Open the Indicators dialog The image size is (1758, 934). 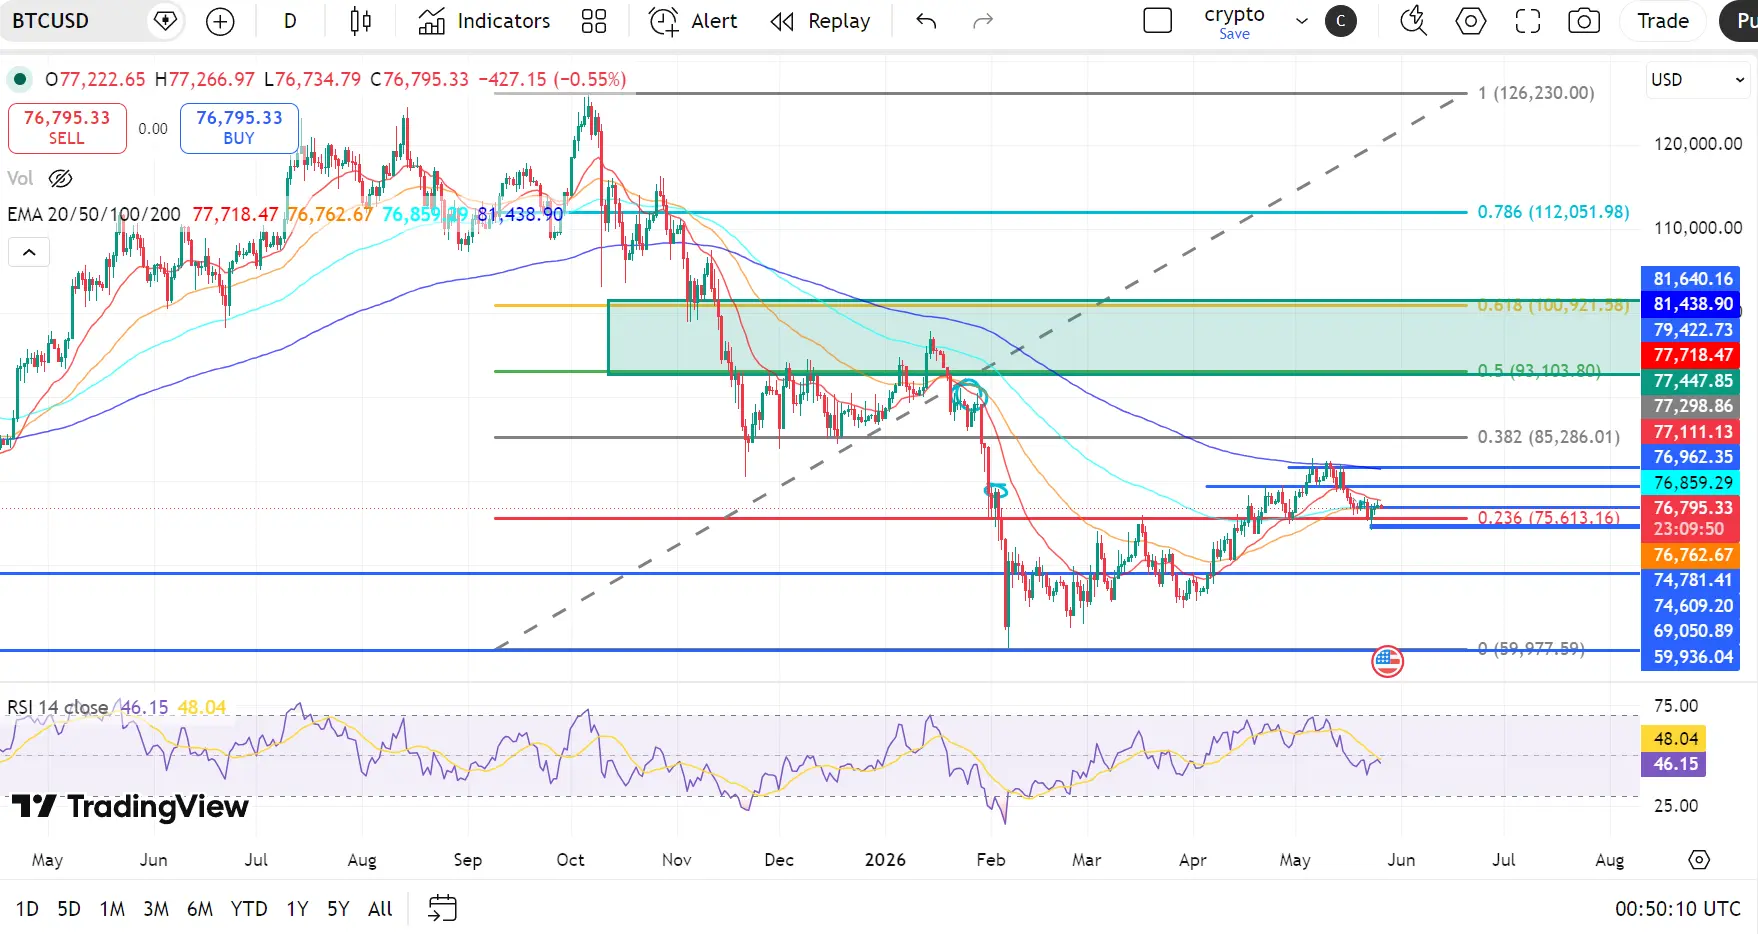coord(484,21)
